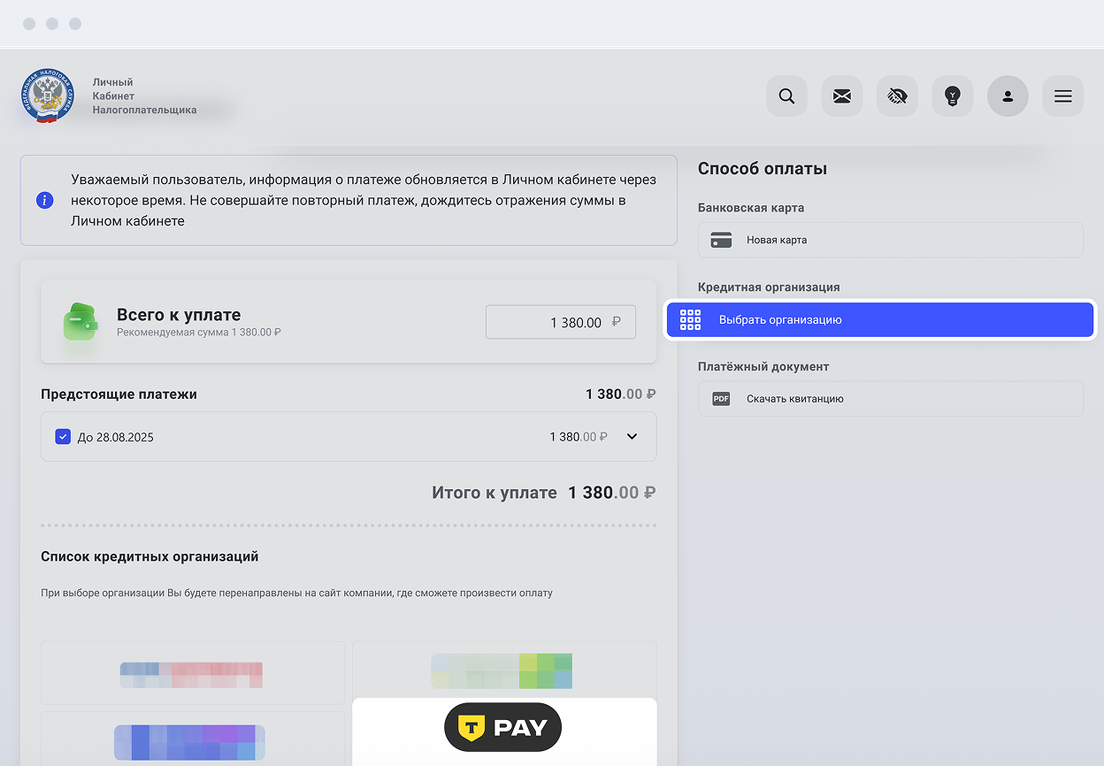Click the lightbulb icon in the header
1104x766 pixels.
pyautogui.click(x=952, y=97)
